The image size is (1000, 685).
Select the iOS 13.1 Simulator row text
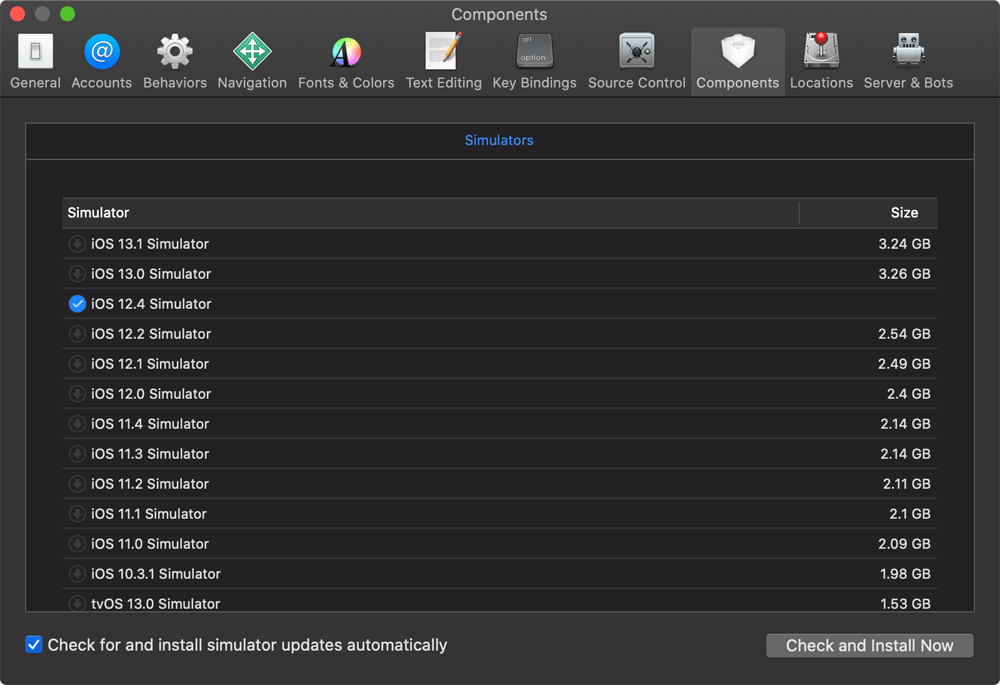click(150, 244)
